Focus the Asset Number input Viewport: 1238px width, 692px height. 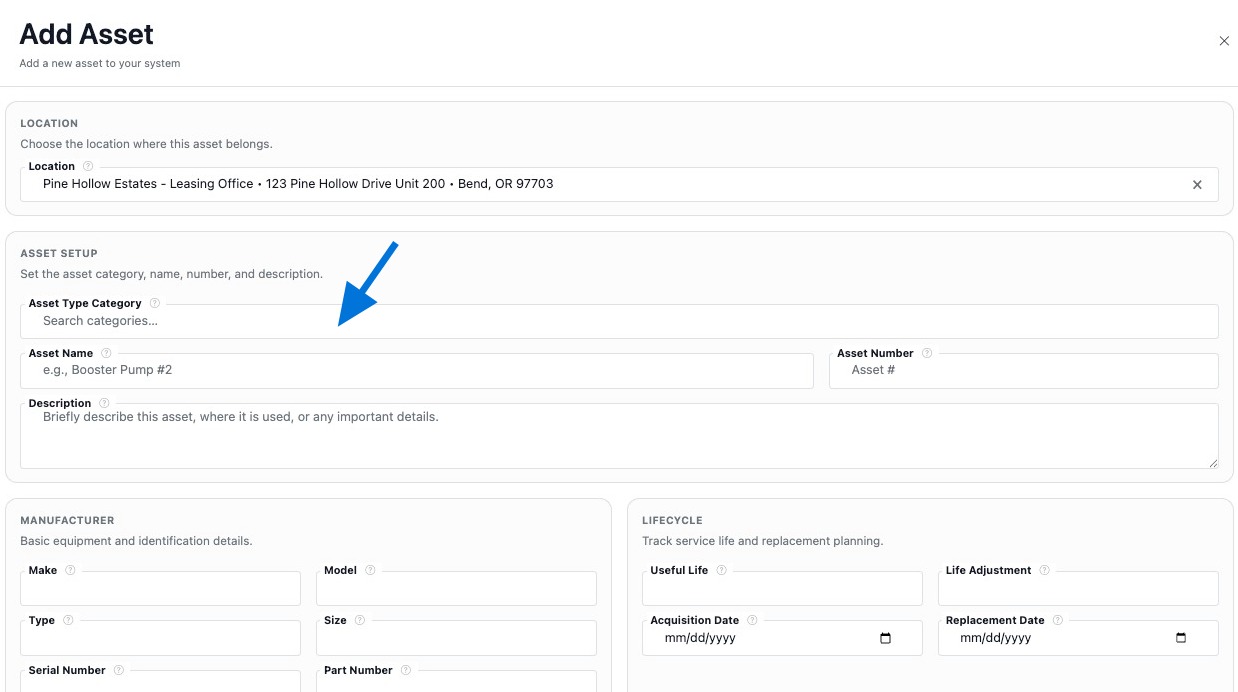[1024, 370]
